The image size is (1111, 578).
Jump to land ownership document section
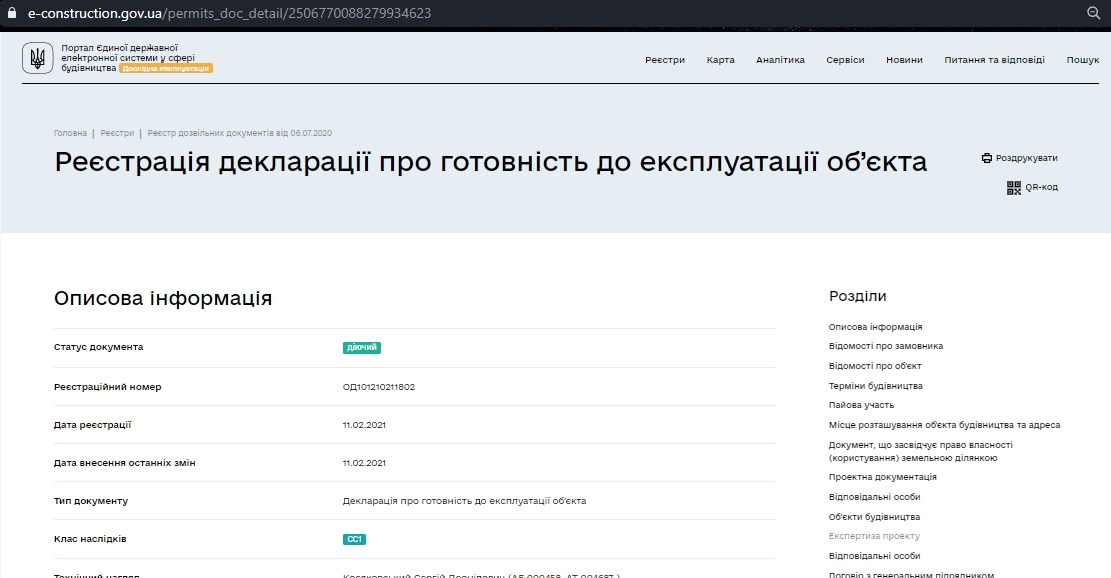tap(920, 451)
